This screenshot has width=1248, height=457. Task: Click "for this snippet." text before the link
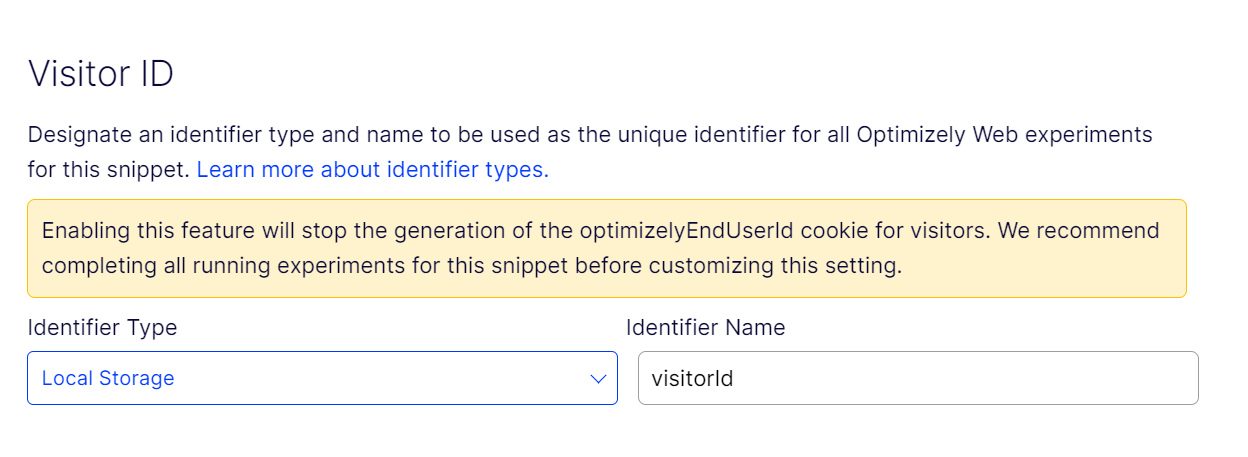click(109, 169)
